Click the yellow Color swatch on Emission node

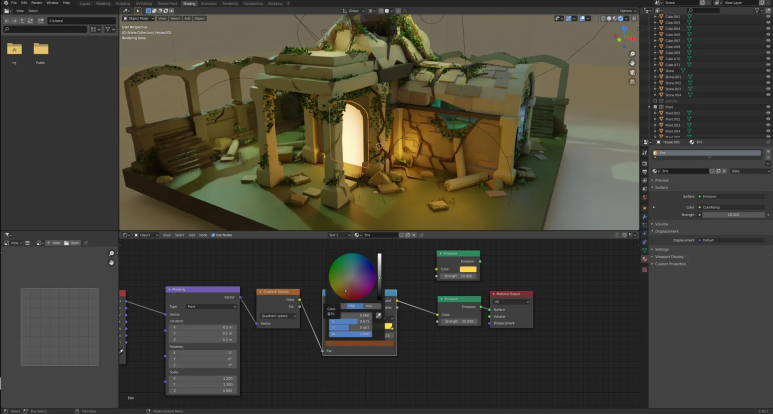467,269
